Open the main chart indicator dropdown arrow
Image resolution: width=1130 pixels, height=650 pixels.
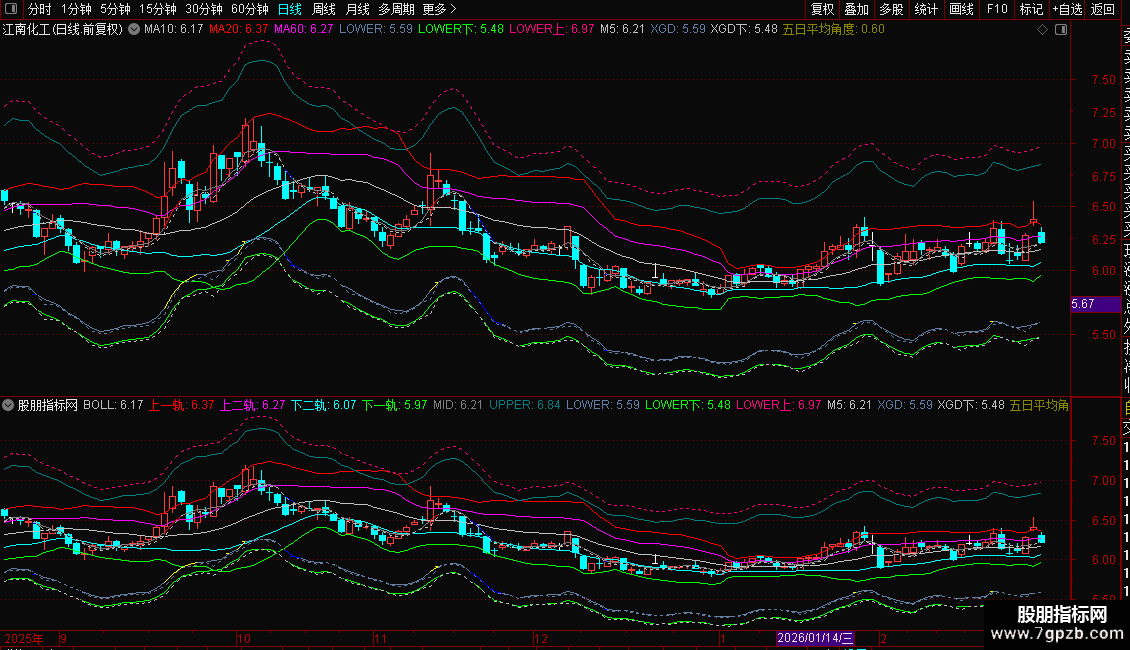tap(134, 30)
